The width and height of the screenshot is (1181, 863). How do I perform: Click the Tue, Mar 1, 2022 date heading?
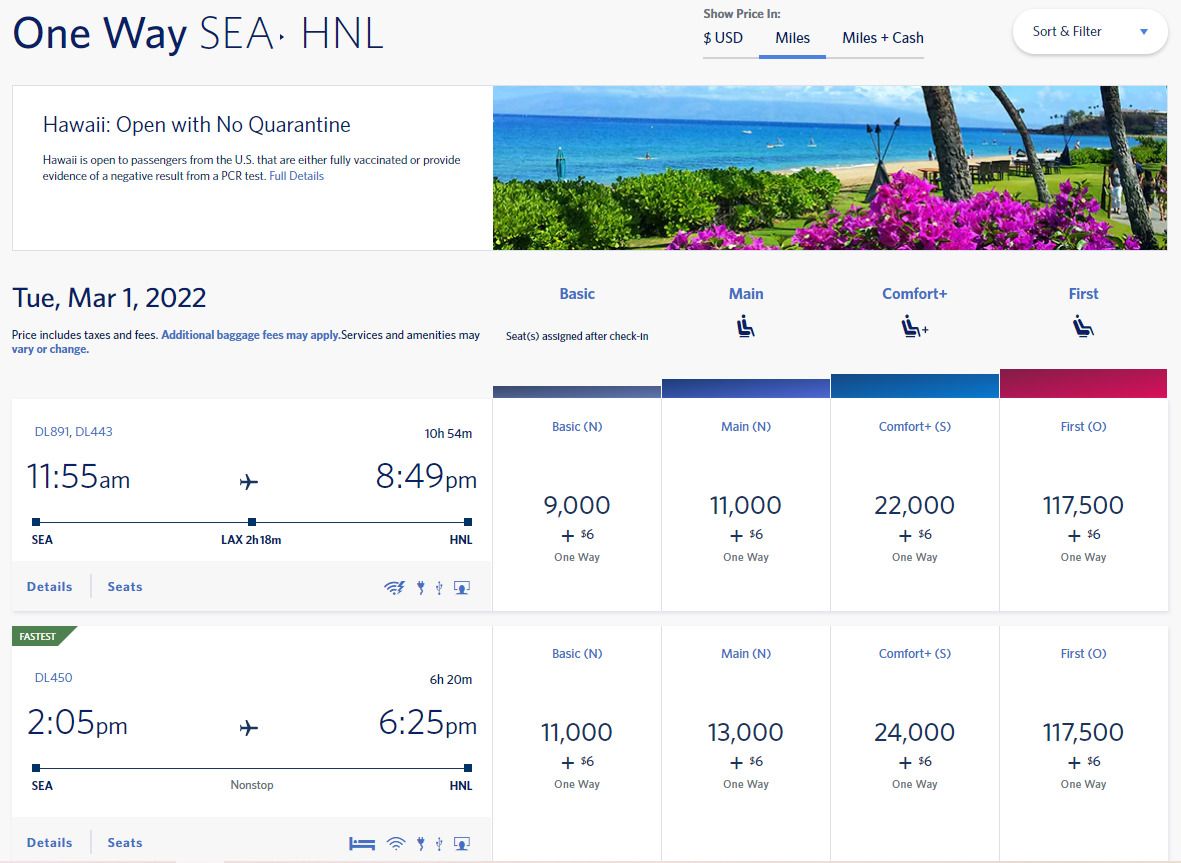pos(109,298)
